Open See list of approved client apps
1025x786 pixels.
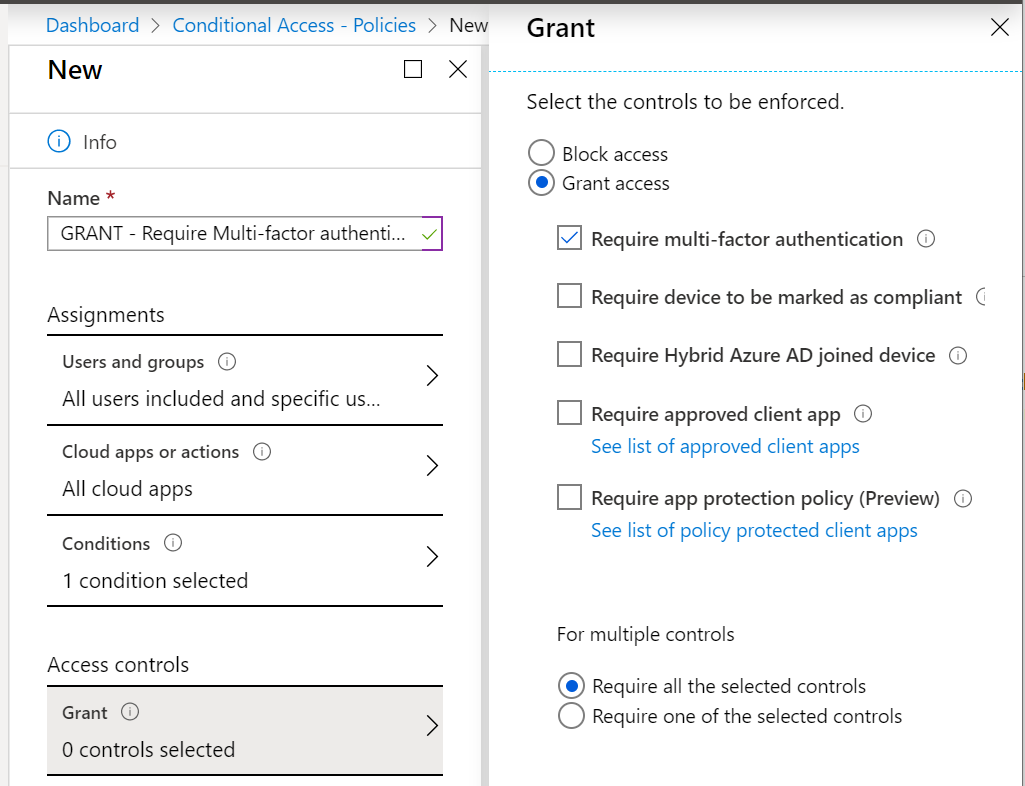pos(725,447)
